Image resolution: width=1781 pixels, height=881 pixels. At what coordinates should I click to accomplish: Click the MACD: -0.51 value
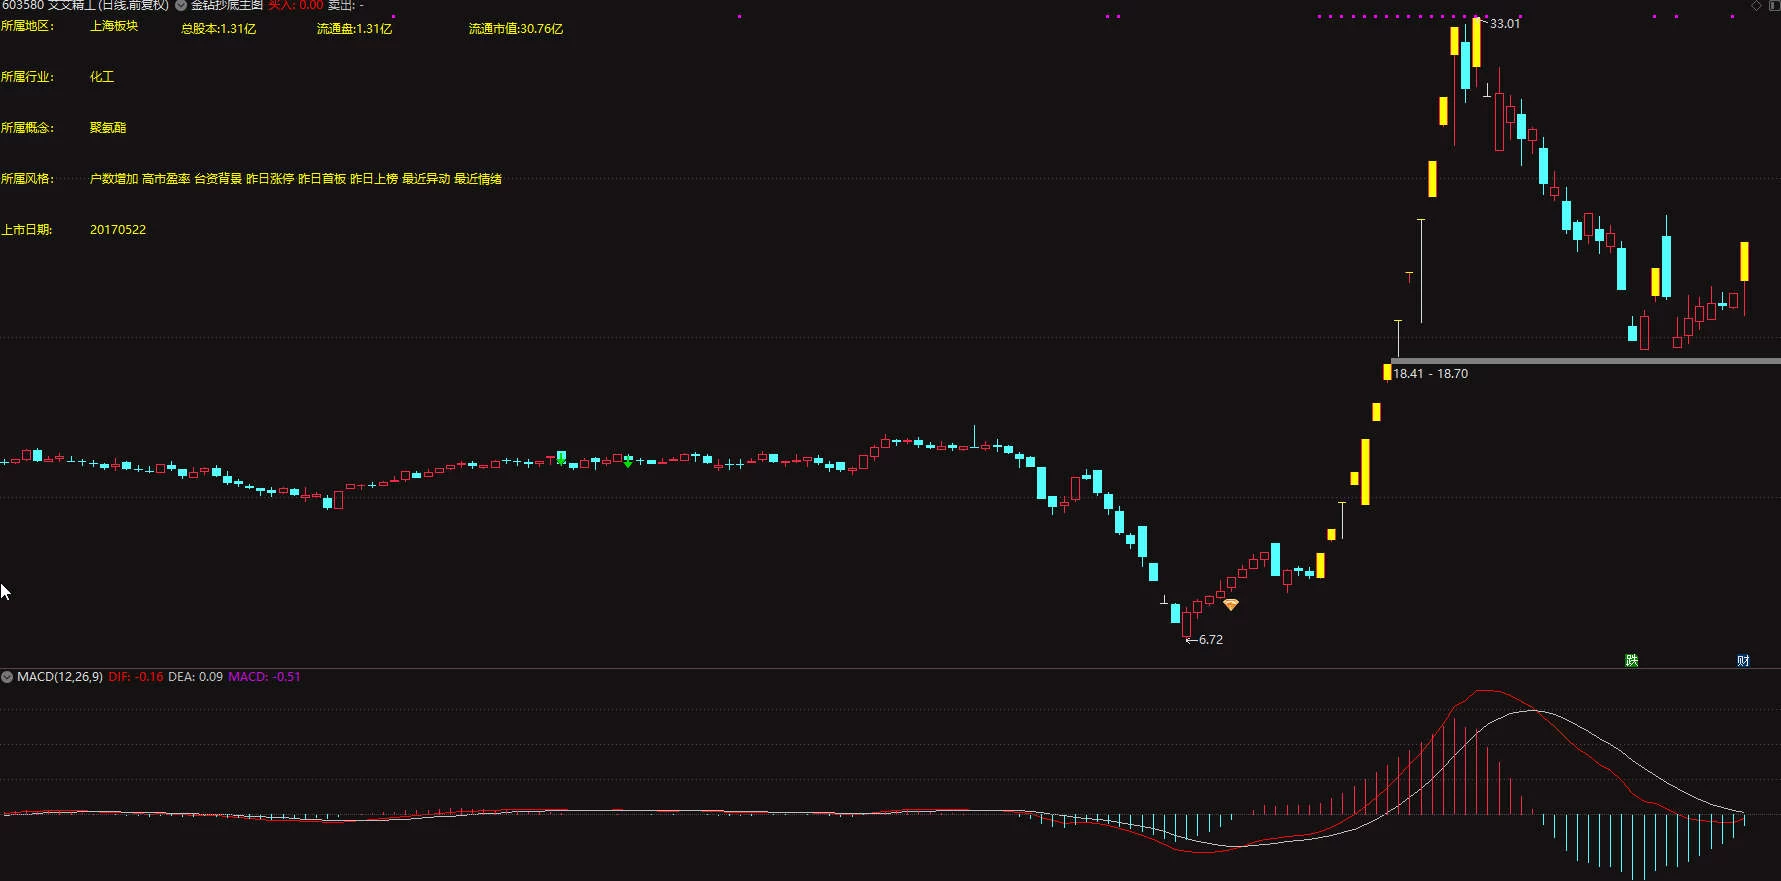coord(264,677)
